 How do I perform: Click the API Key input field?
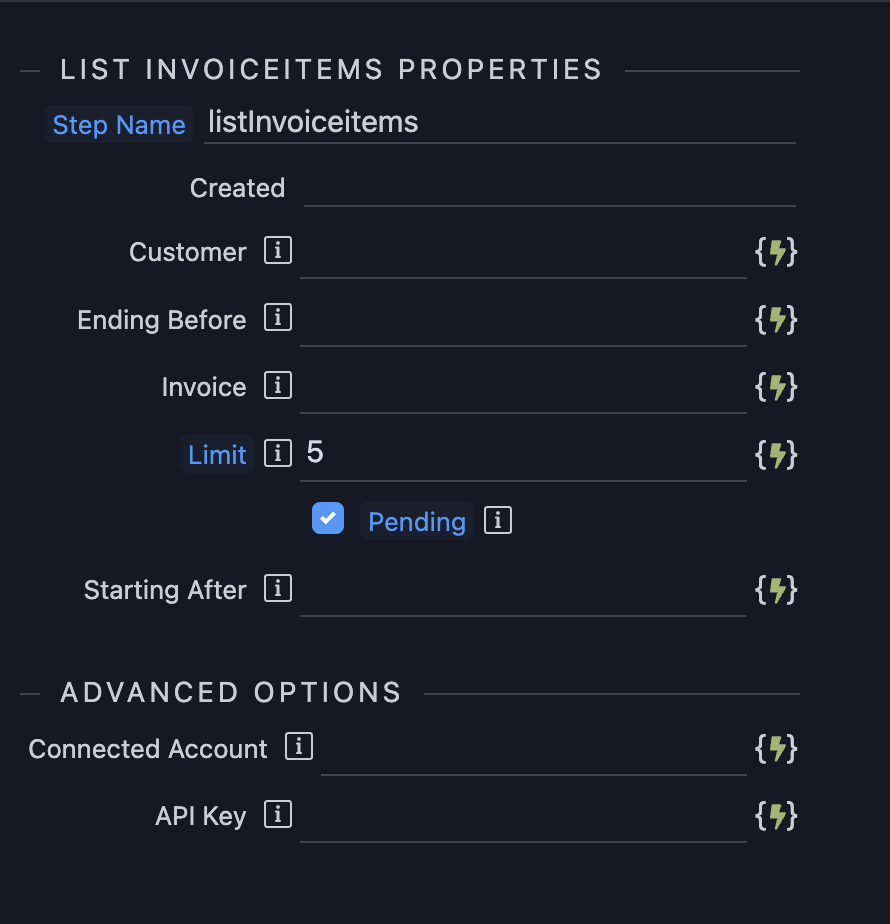pyautogui.click(x=523, y=817)
